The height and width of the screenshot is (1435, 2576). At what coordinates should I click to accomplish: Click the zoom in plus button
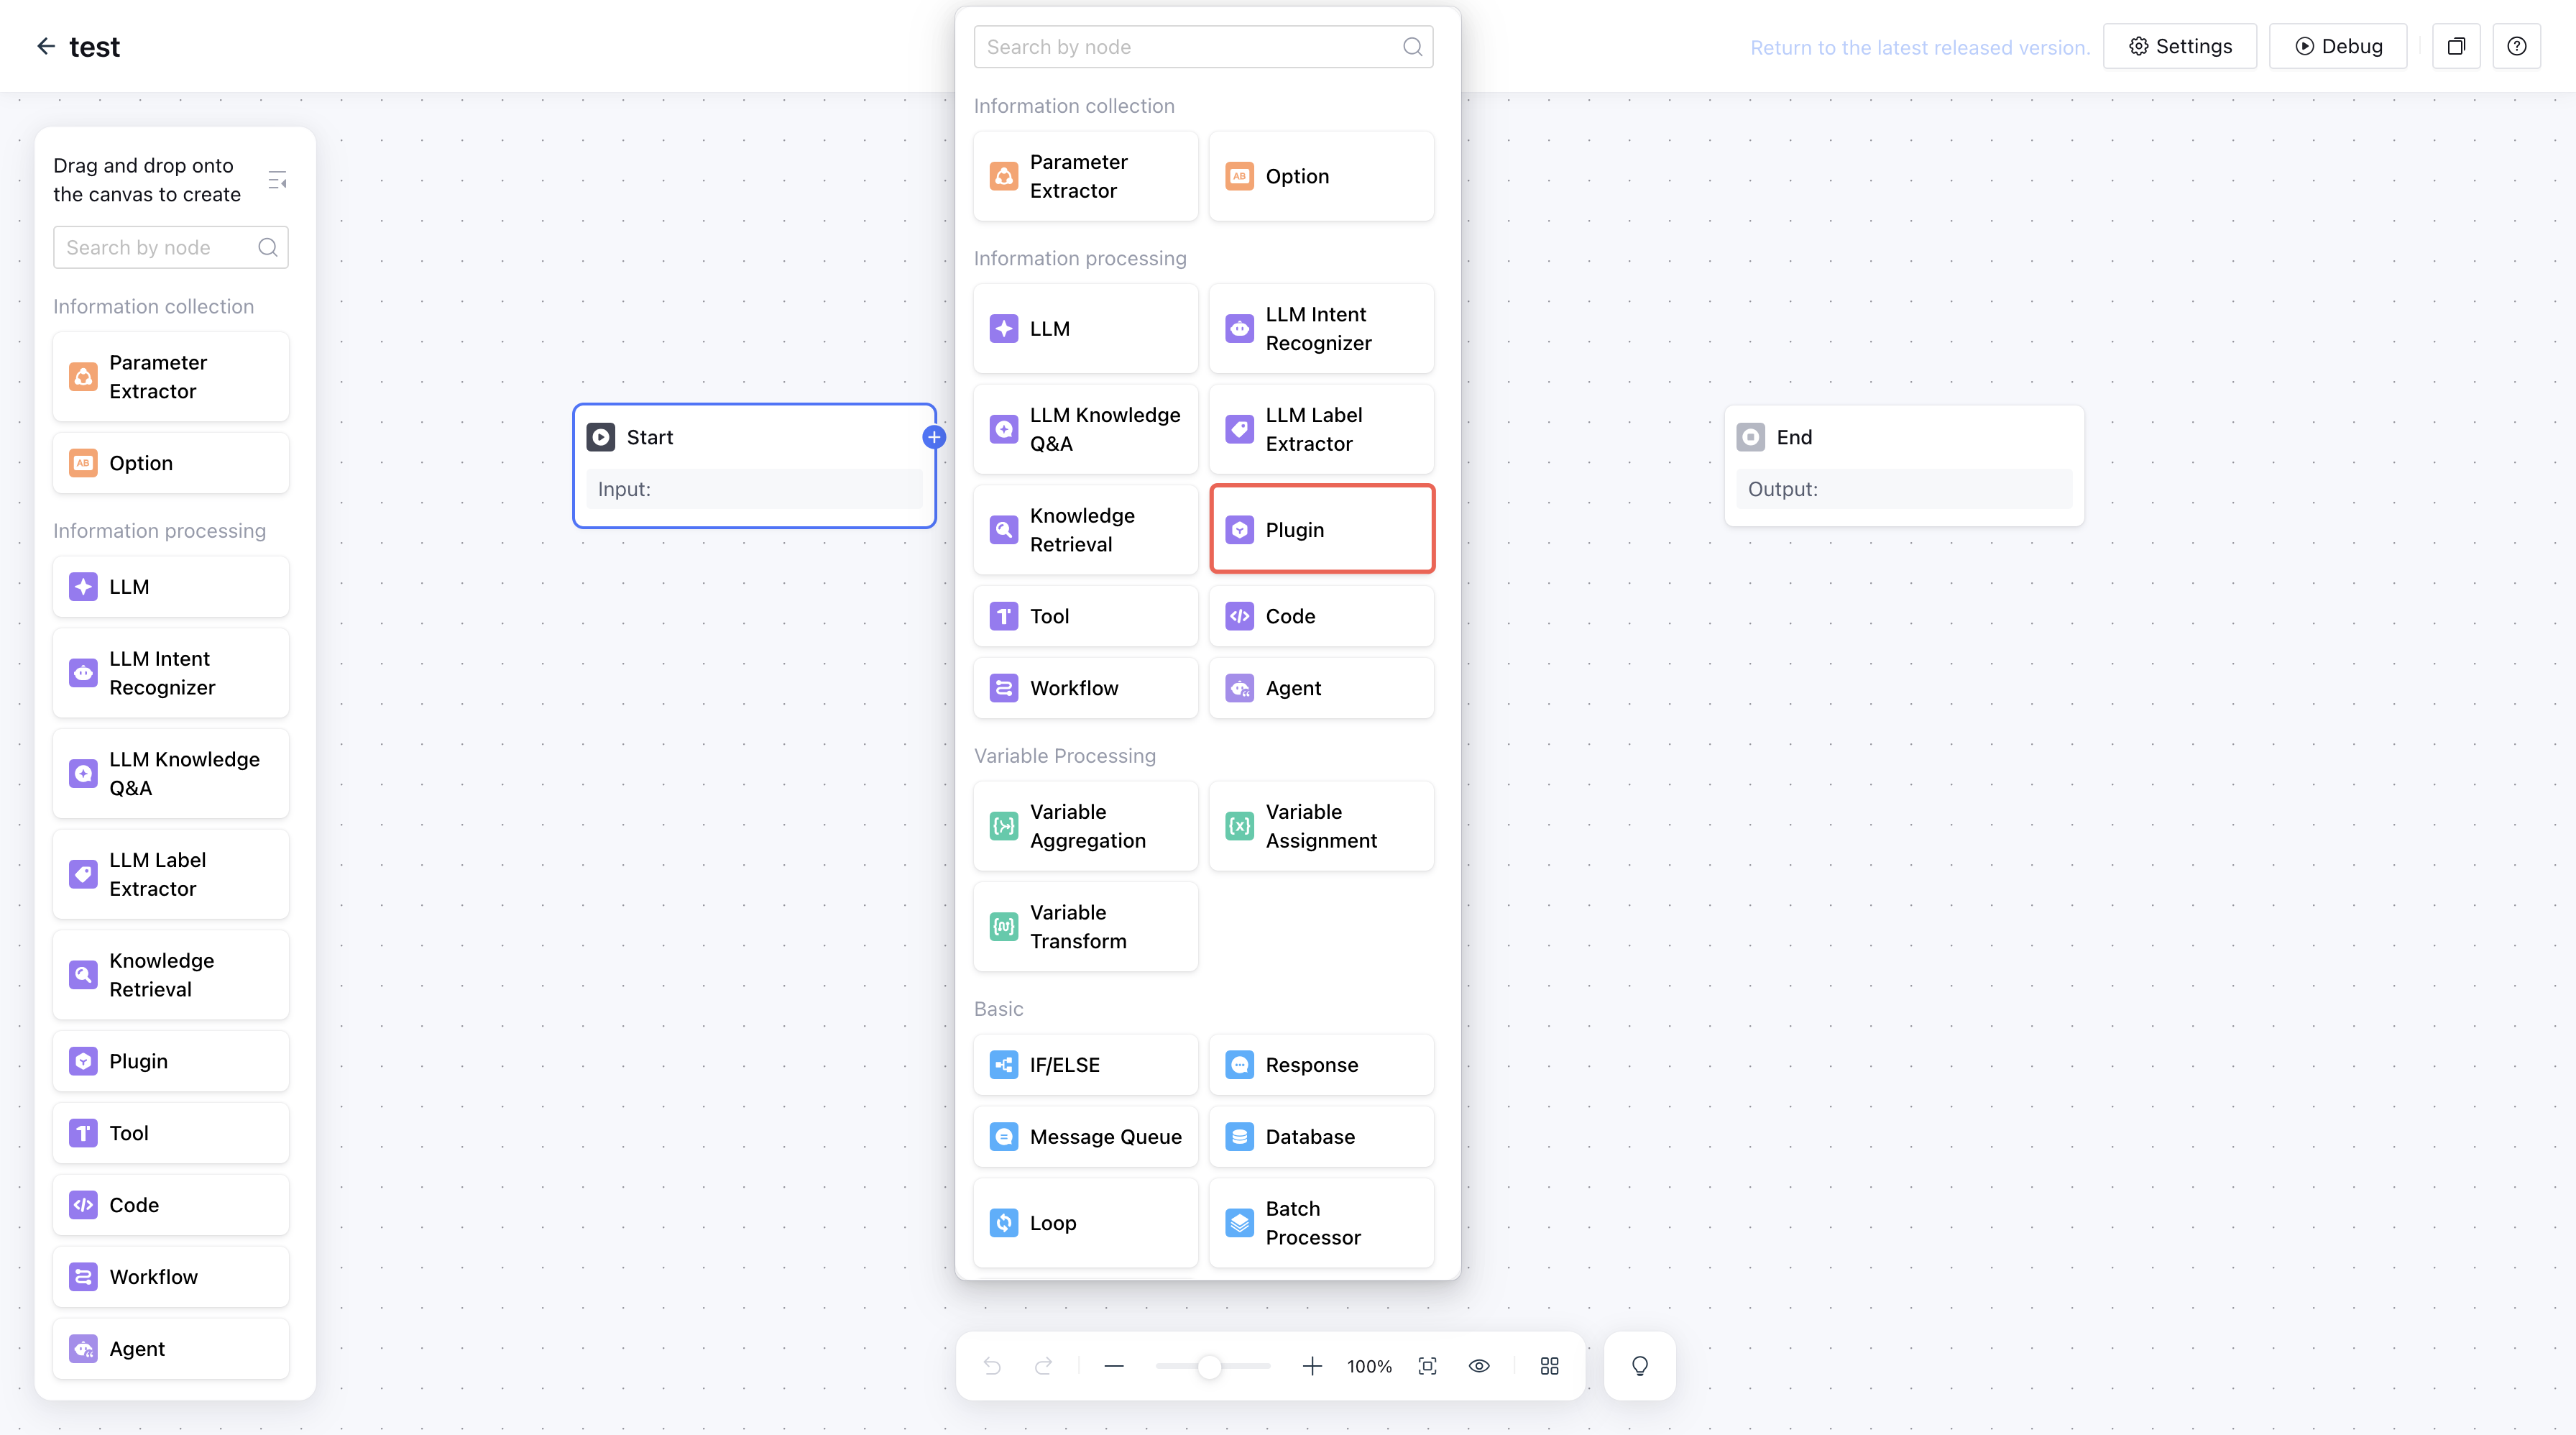pos(1312,1366)
